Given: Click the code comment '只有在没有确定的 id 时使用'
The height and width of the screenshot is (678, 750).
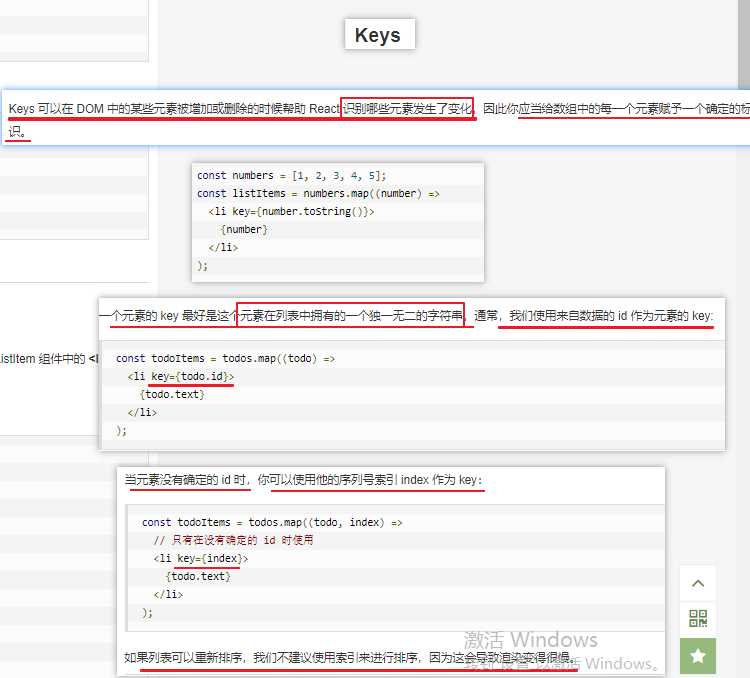Looking at the screenshot, I should click(233, 541).
